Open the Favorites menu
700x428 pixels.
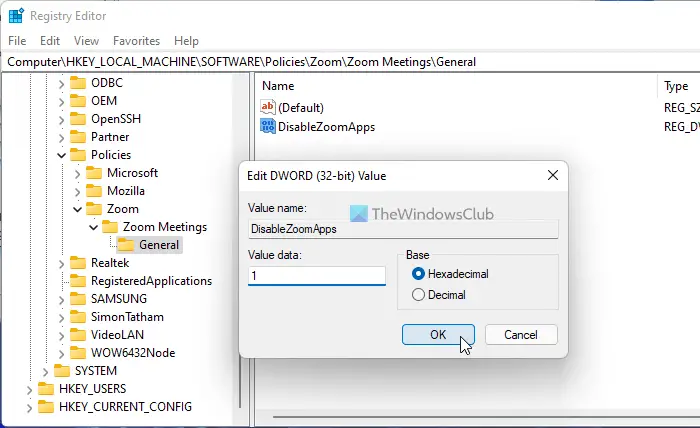click(x=136, y=41)
